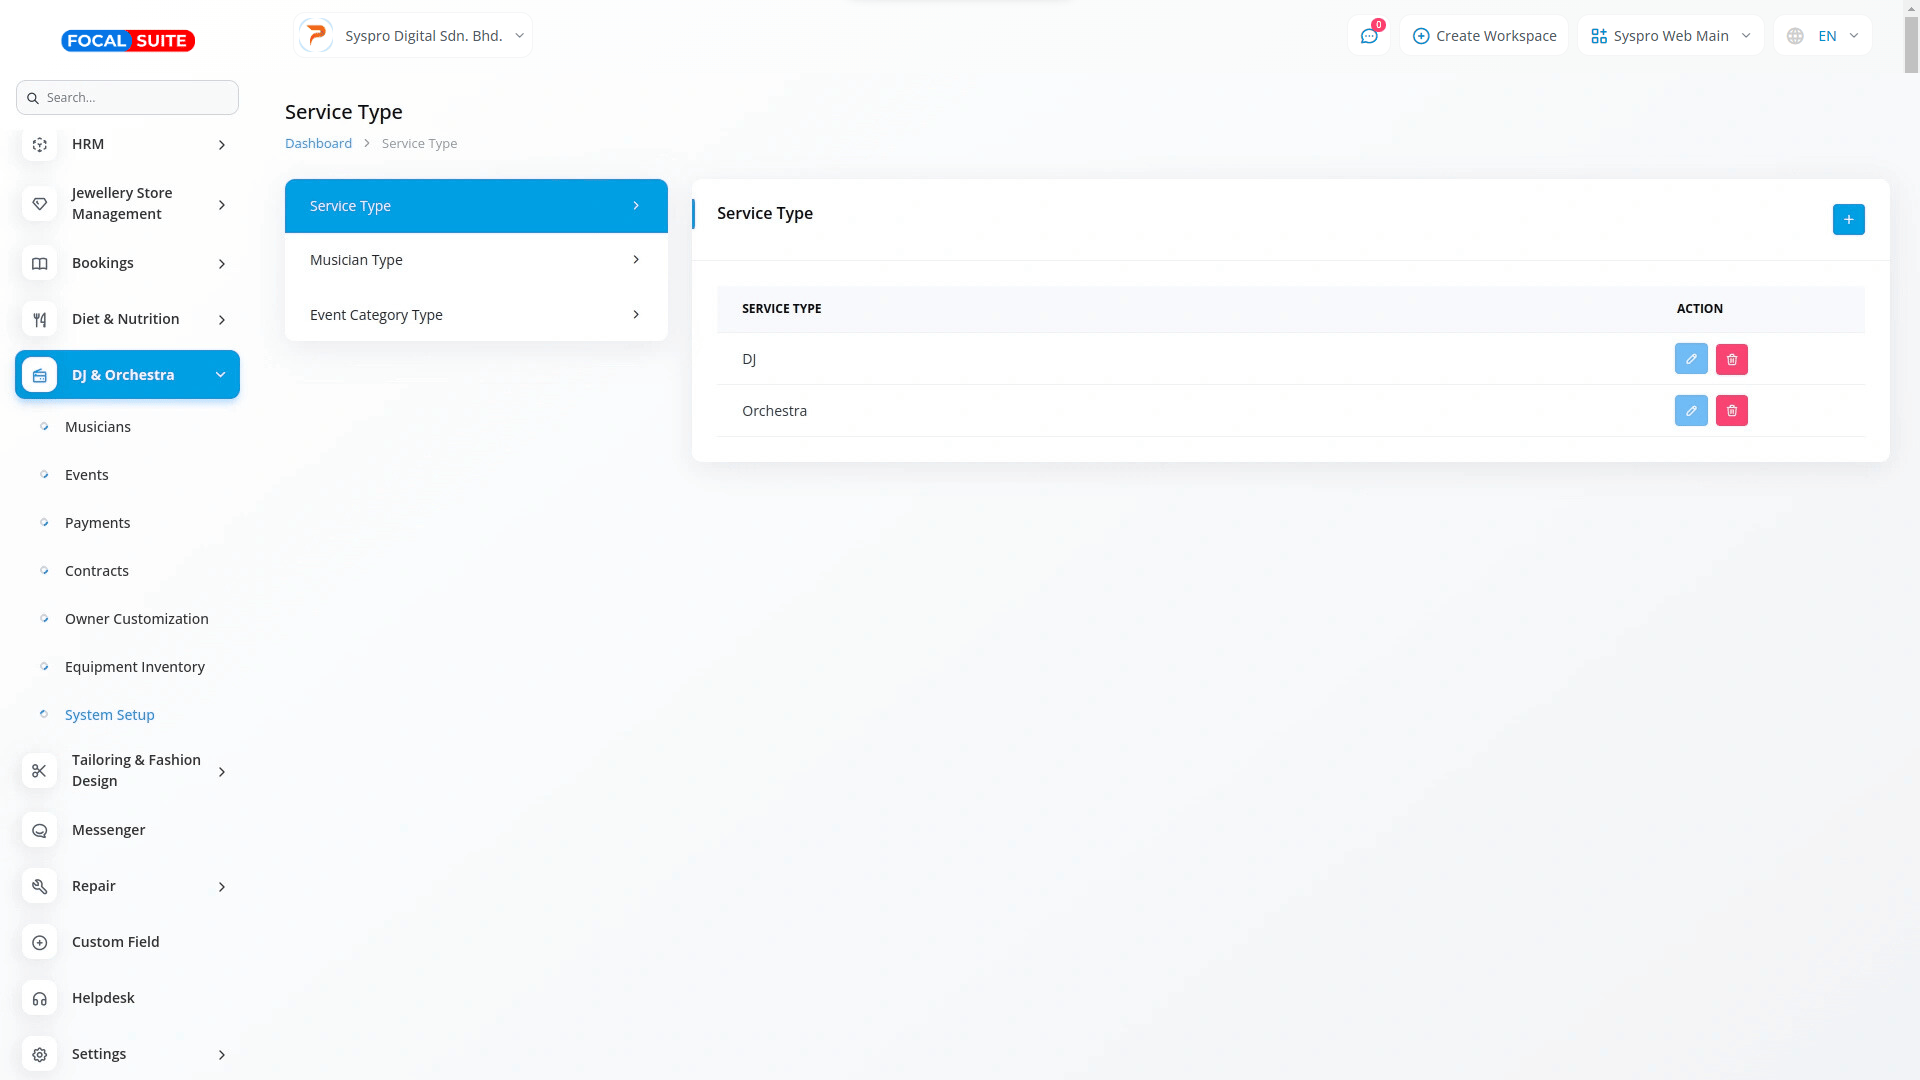Follow the Dashboard breadcrumb link
Viewport: 1920px width, 1080px height.
click(318, 143)
